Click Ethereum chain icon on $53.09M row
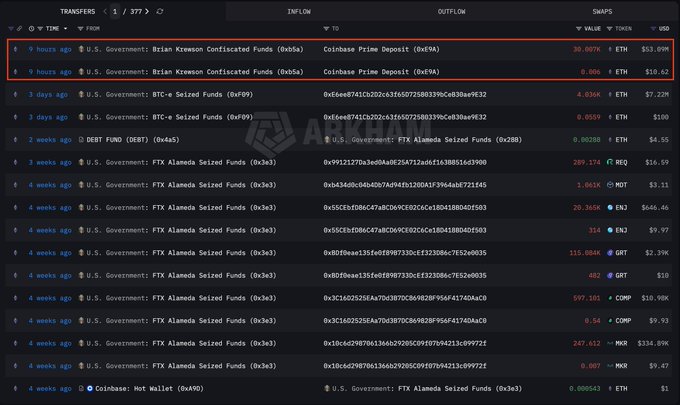Screen dimensions: 680x405 pyautogui.click(x=15, y=49)
